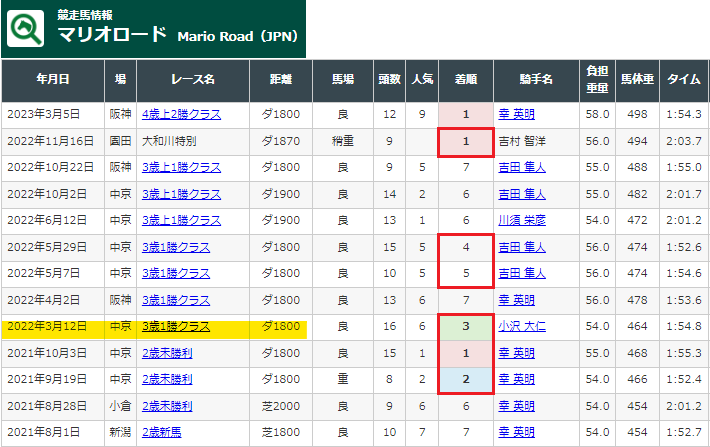Select the 園田 venue cell
Viewport: 710px width, 447px height.
click(x=120, y=141)
